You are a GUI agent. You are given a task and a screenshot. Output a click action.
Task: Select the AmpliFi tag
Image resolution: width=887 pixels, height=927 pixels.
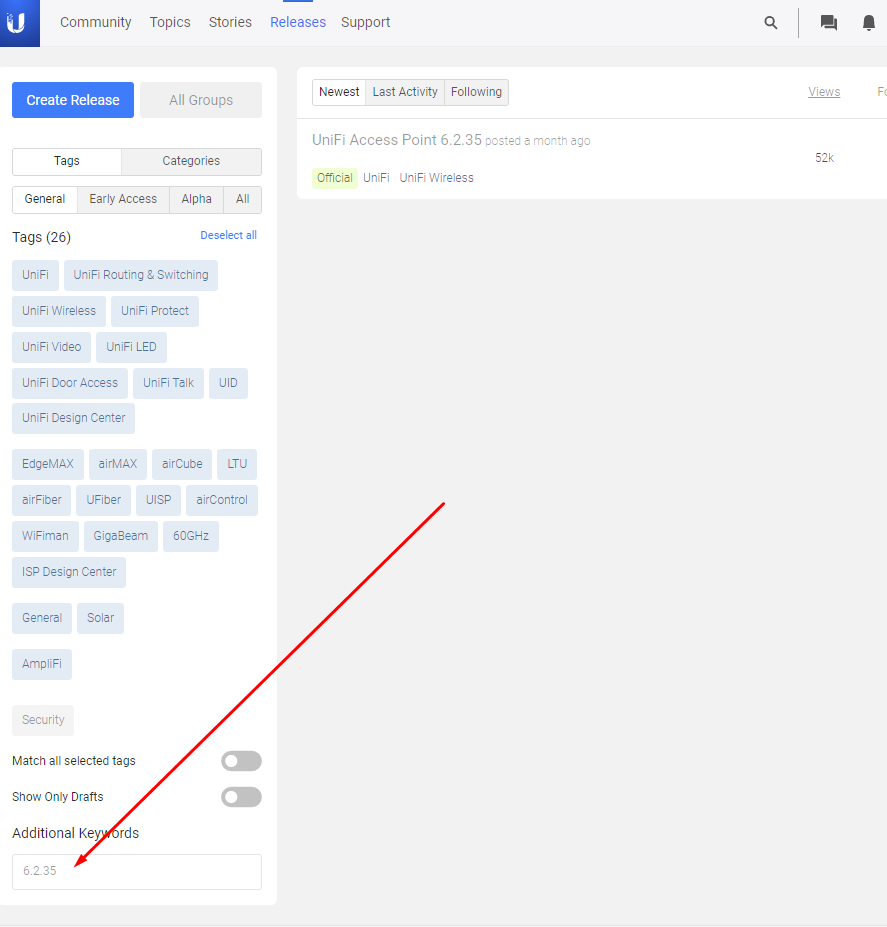[x=42, y=664]
